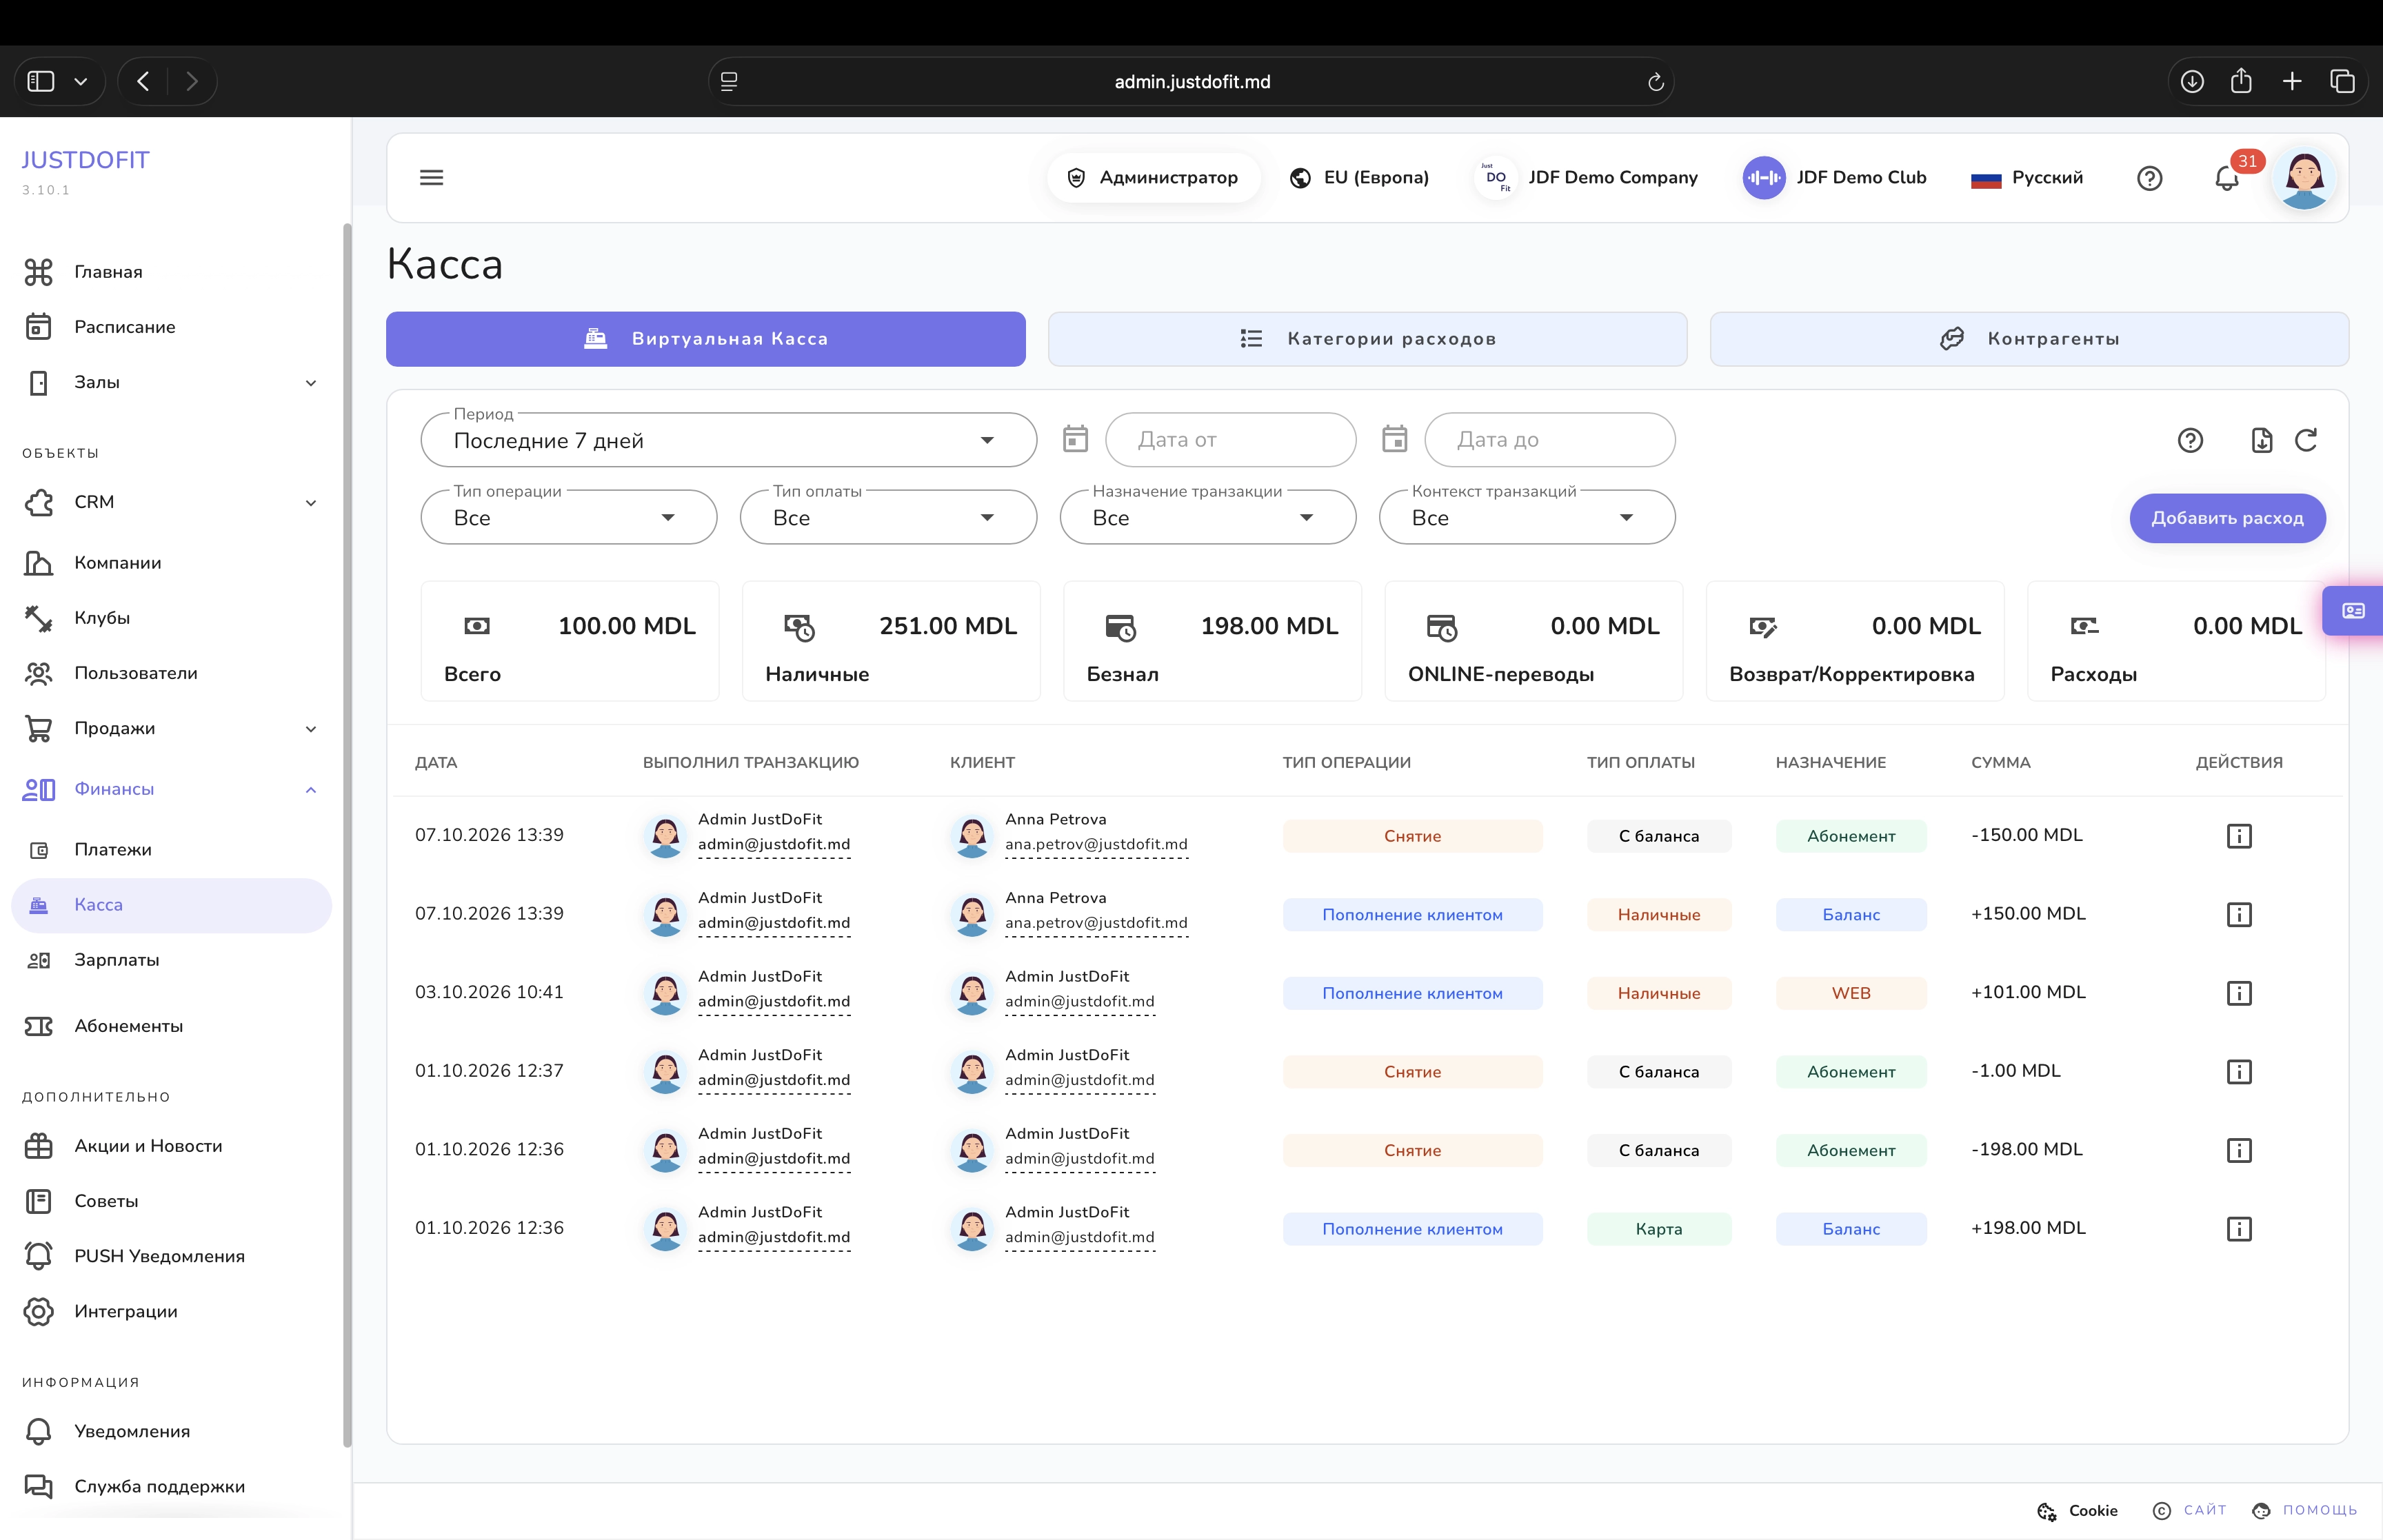Open the user avatar profile menu

point(2304,178)
